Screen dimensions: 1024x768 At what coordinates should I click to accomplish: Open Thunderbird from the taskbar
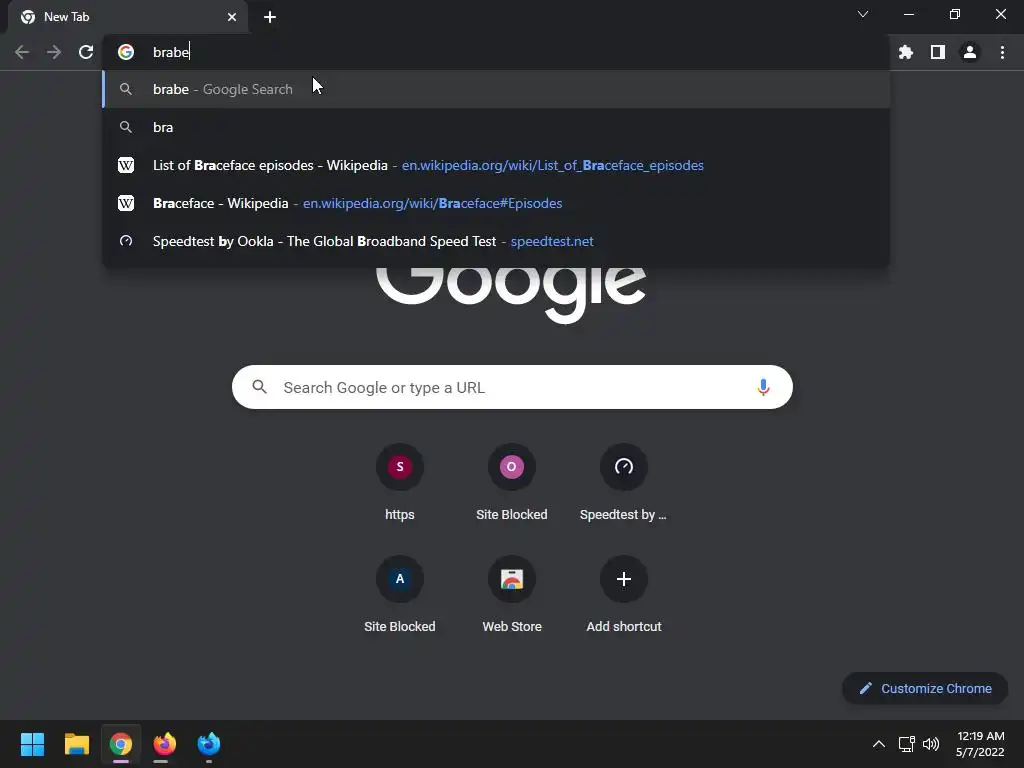[x=209, y=744]
